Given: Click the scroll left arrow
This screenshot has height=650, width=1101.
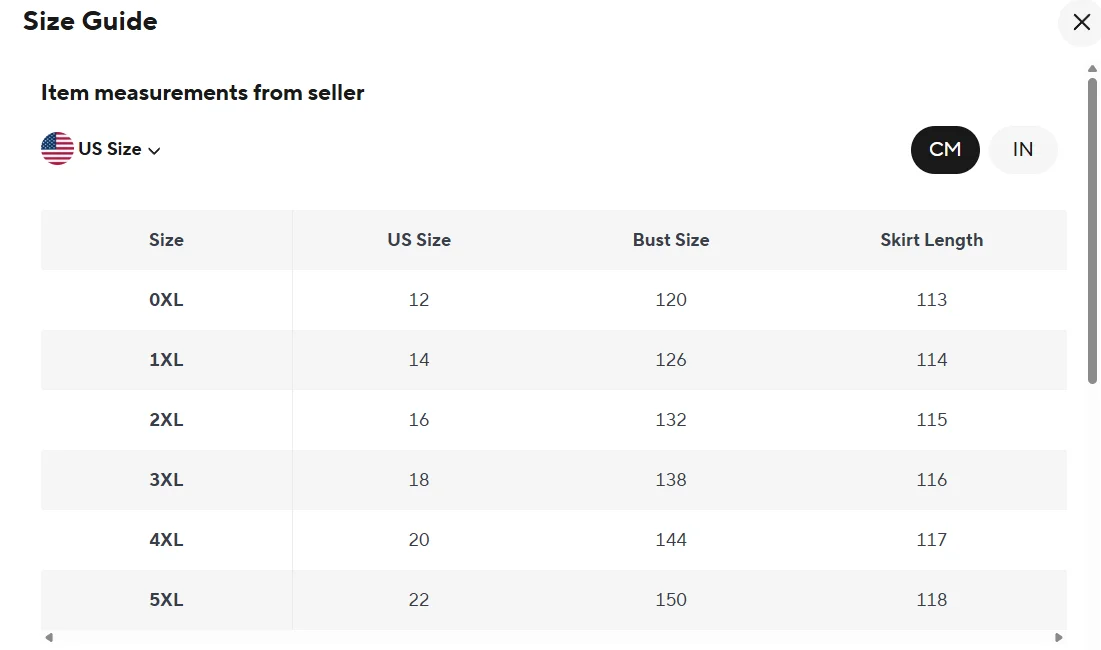Looking at the screenshot, I should pos(49,637).
